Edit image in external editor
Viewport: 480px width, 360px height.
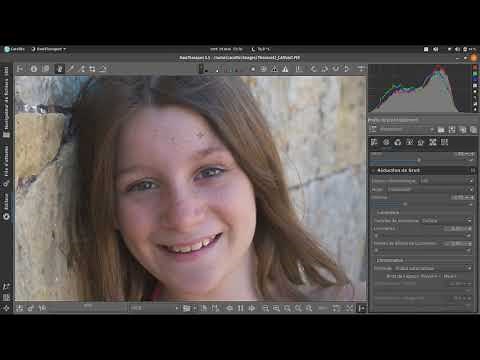42,308
